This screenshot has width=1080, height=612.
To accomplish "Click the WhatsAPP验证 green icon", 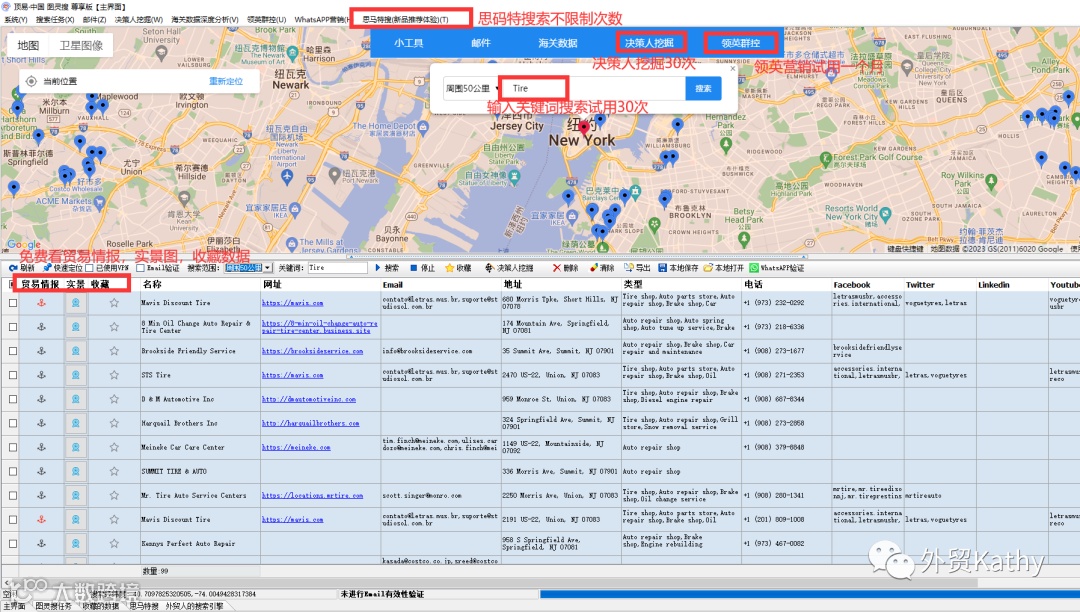I will pos(754,268).
